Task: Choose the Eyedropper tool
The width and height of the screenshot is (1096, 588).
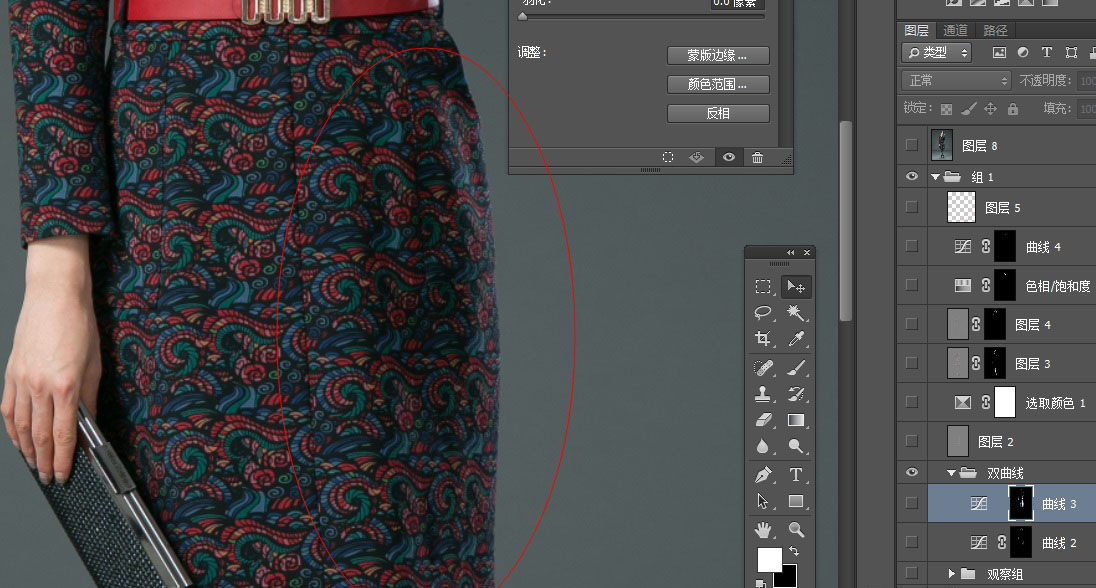Action: 796,340
